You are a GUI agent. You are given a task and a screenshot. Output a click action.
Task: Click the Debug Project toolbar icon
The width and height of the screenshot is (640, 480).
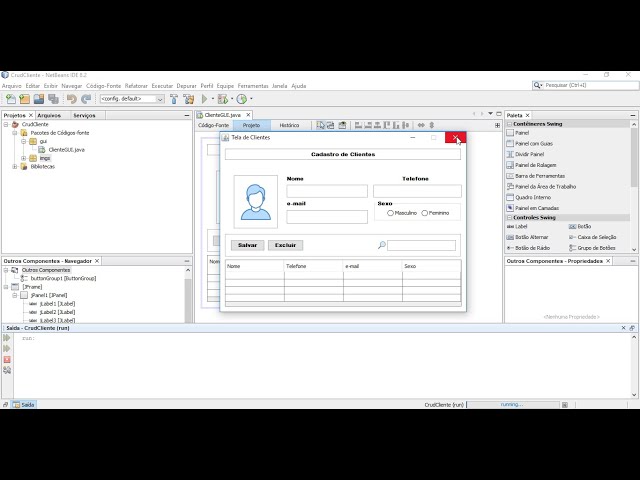point(223,99)
